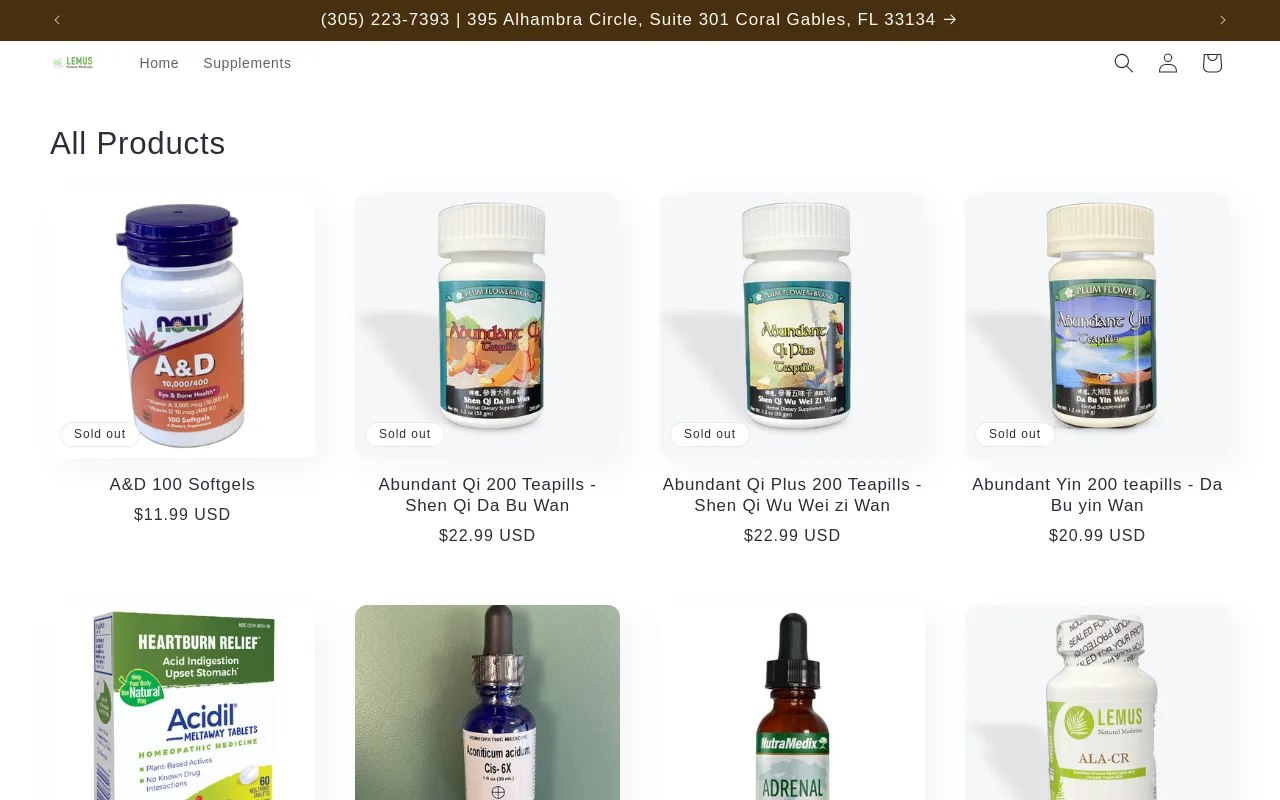The width and height of the screenshot is (1280, 800).
Task: Show previous announcement with left chevron
Action: (x=57, y=20)
